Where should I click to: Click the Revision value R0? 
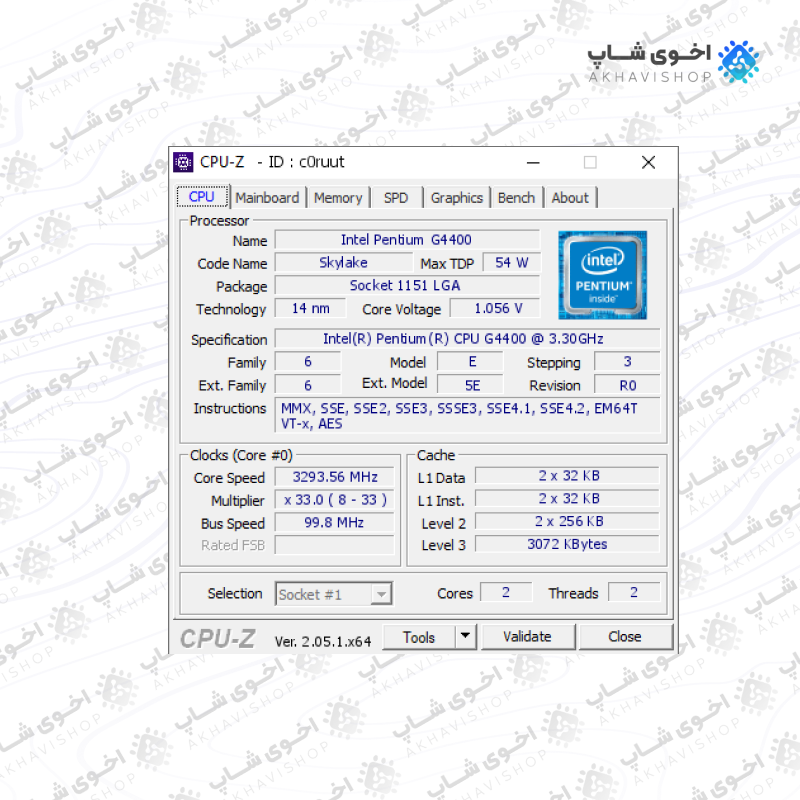pos(627,385)
